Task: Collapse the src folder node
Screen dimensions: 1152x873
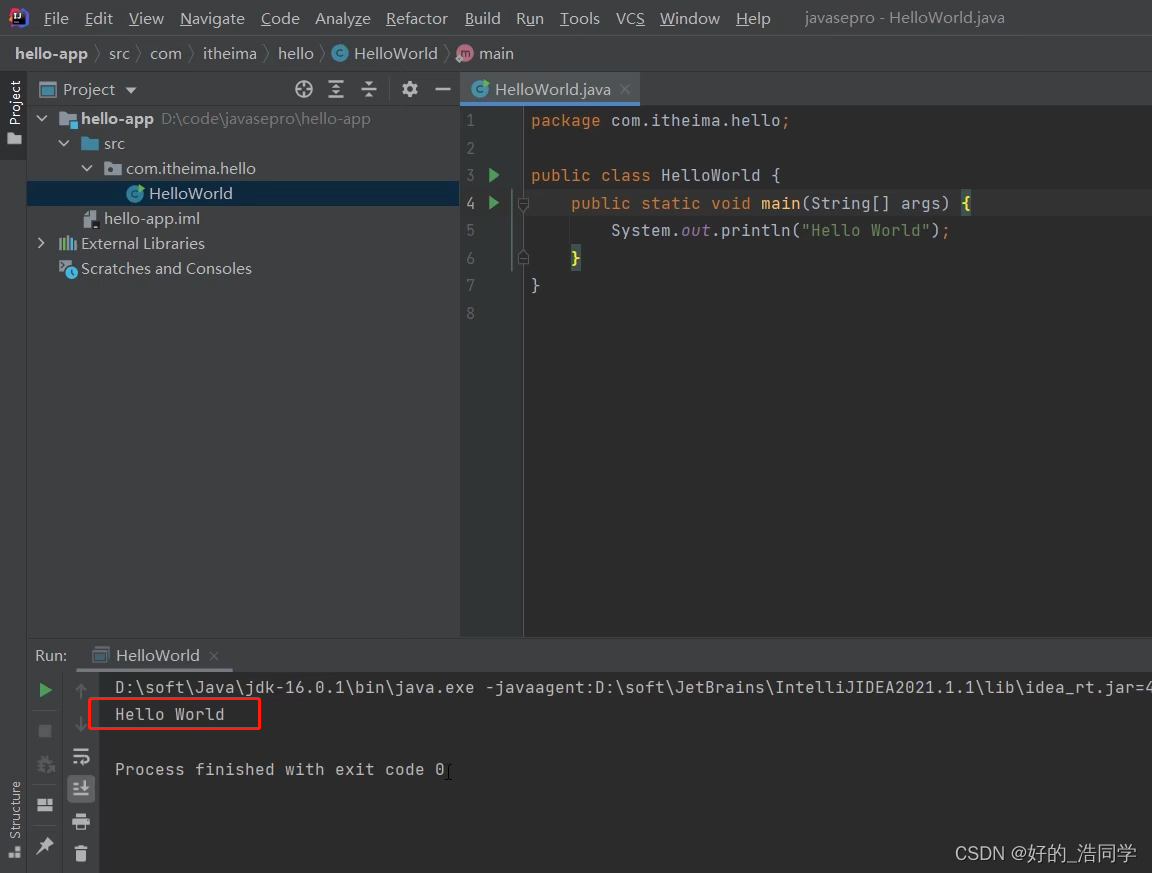Action: [64, 143]
